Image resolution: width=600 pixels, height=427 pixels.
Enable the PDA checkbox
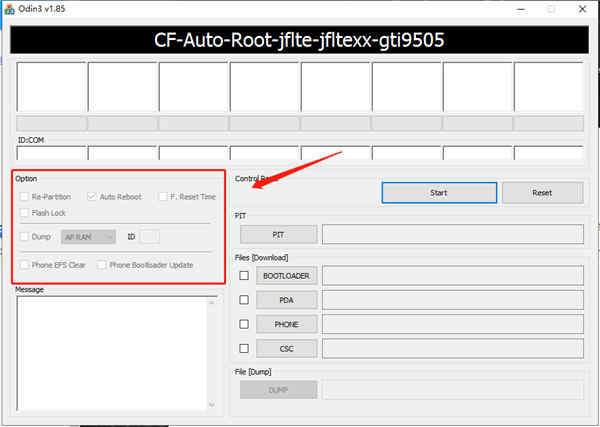click(x=244, y=300)
